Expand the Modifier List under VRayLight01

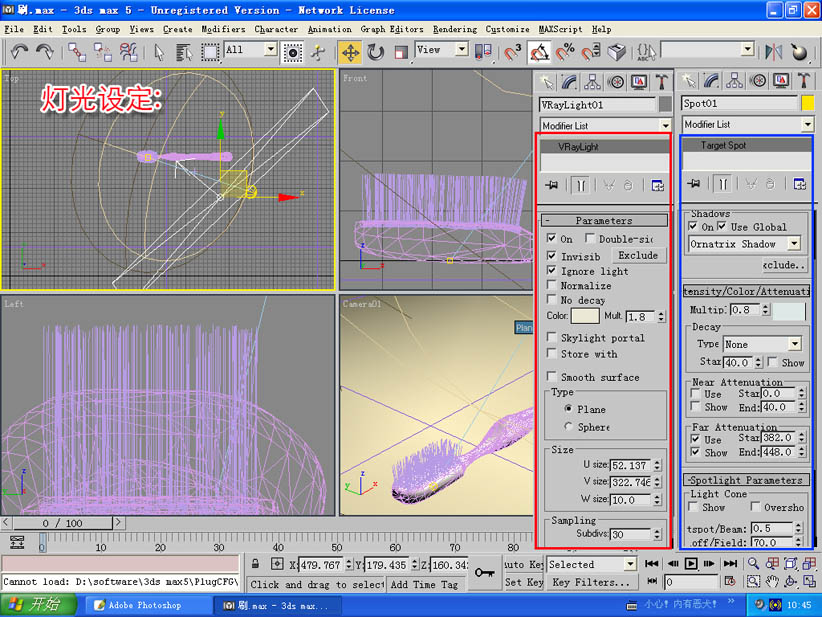[666, 125]
